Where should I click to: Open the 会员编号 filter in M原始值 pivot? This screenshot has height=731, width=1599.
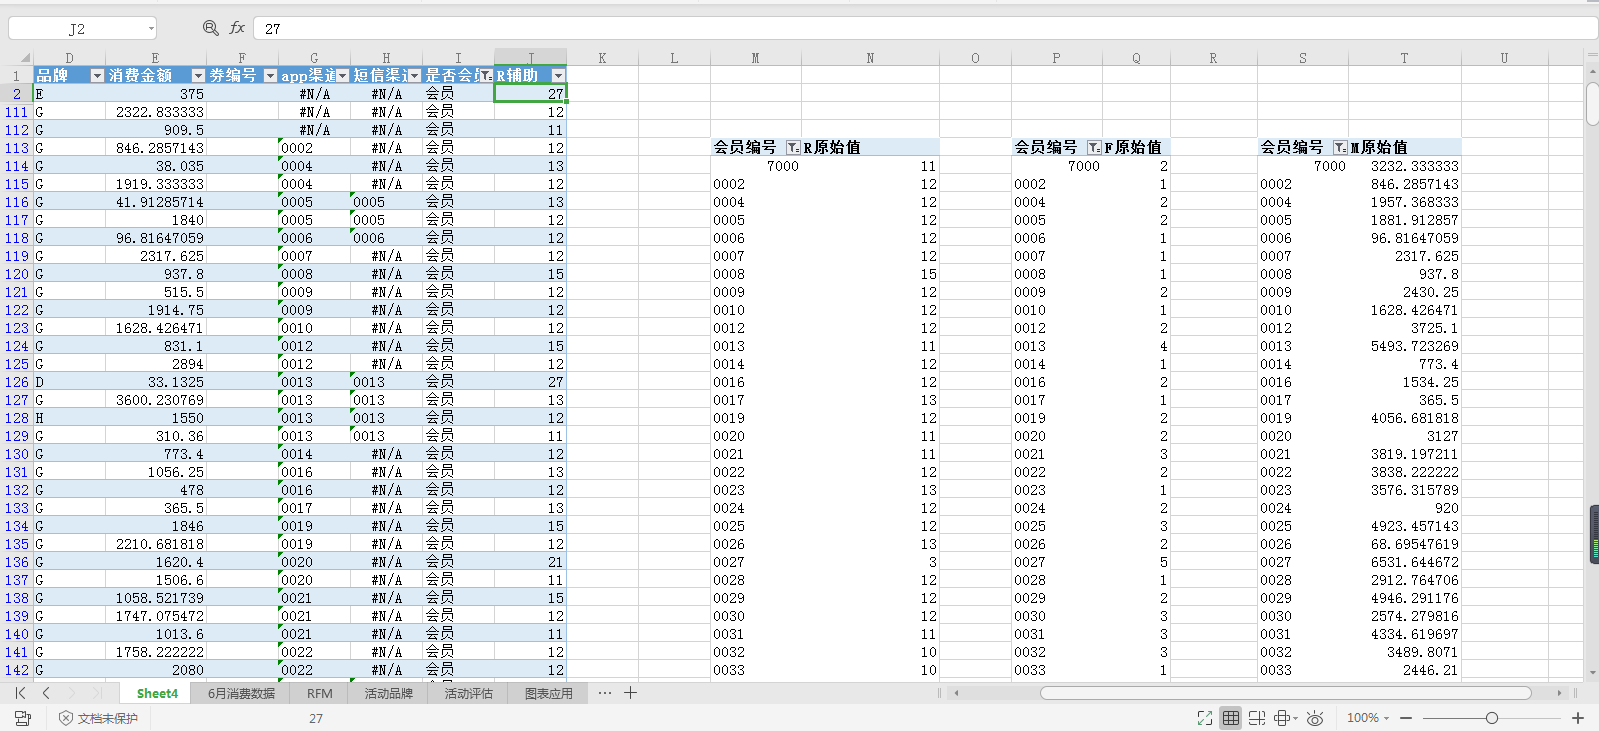point(1340,147)
